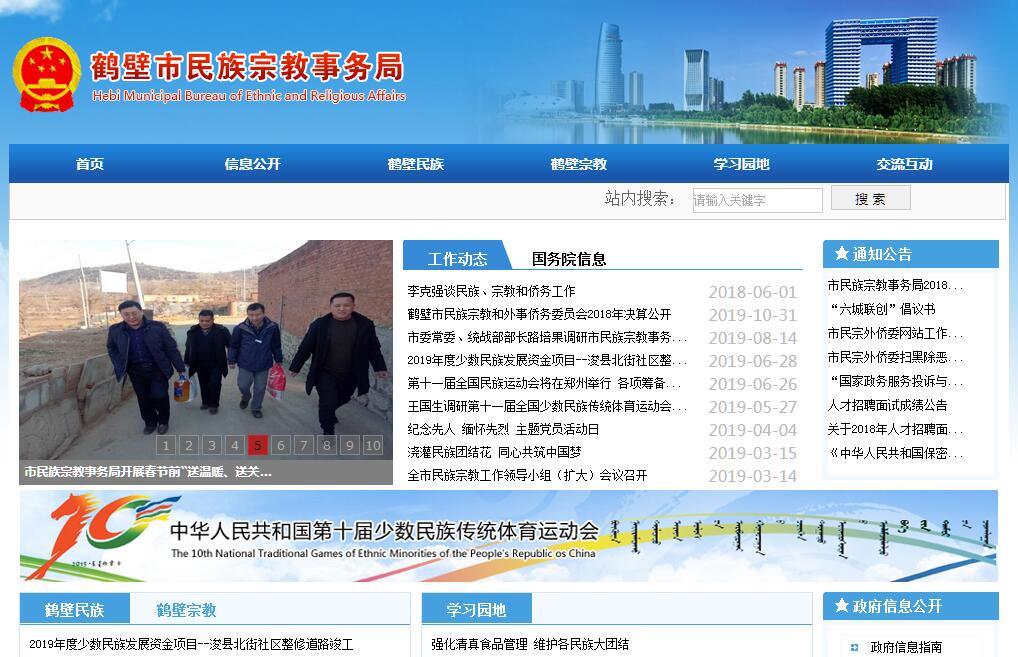Click the 10th National Traditional Games banner
The height and width of the screenshot is (657, 1018).
point(508,536)
